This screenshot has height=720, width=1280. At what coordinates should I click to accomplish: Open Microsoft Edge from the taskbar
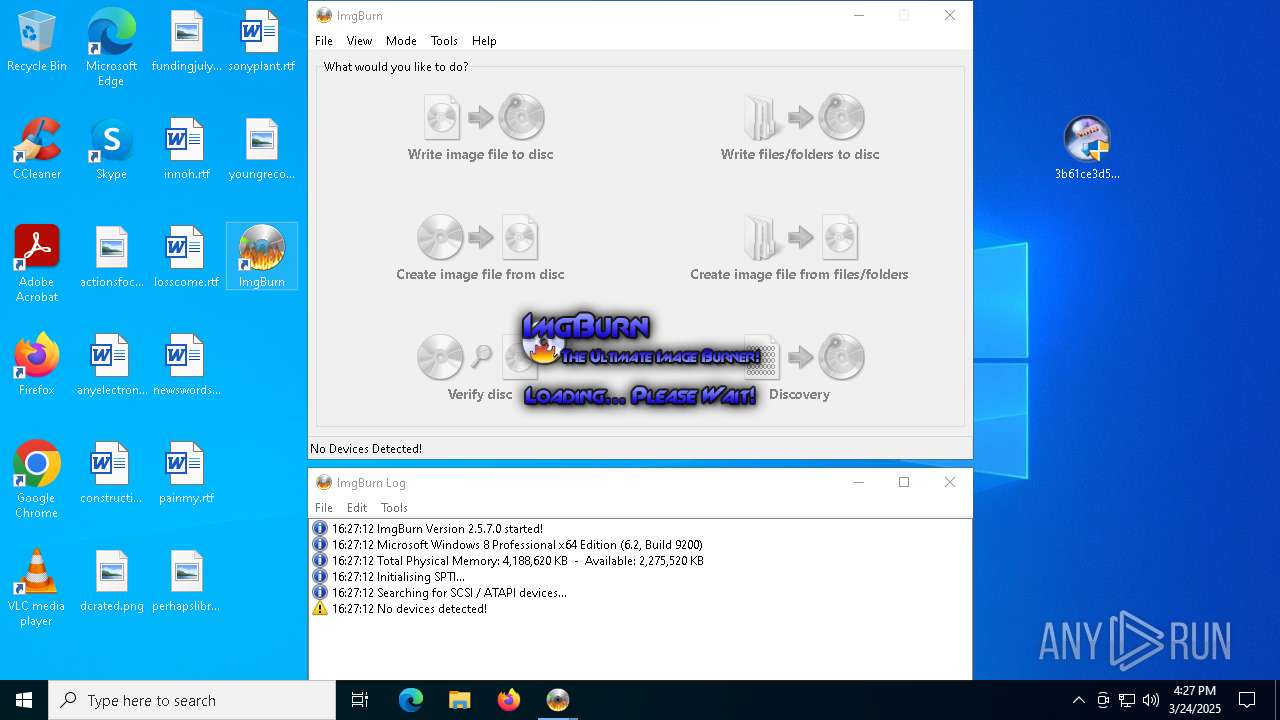411,700
